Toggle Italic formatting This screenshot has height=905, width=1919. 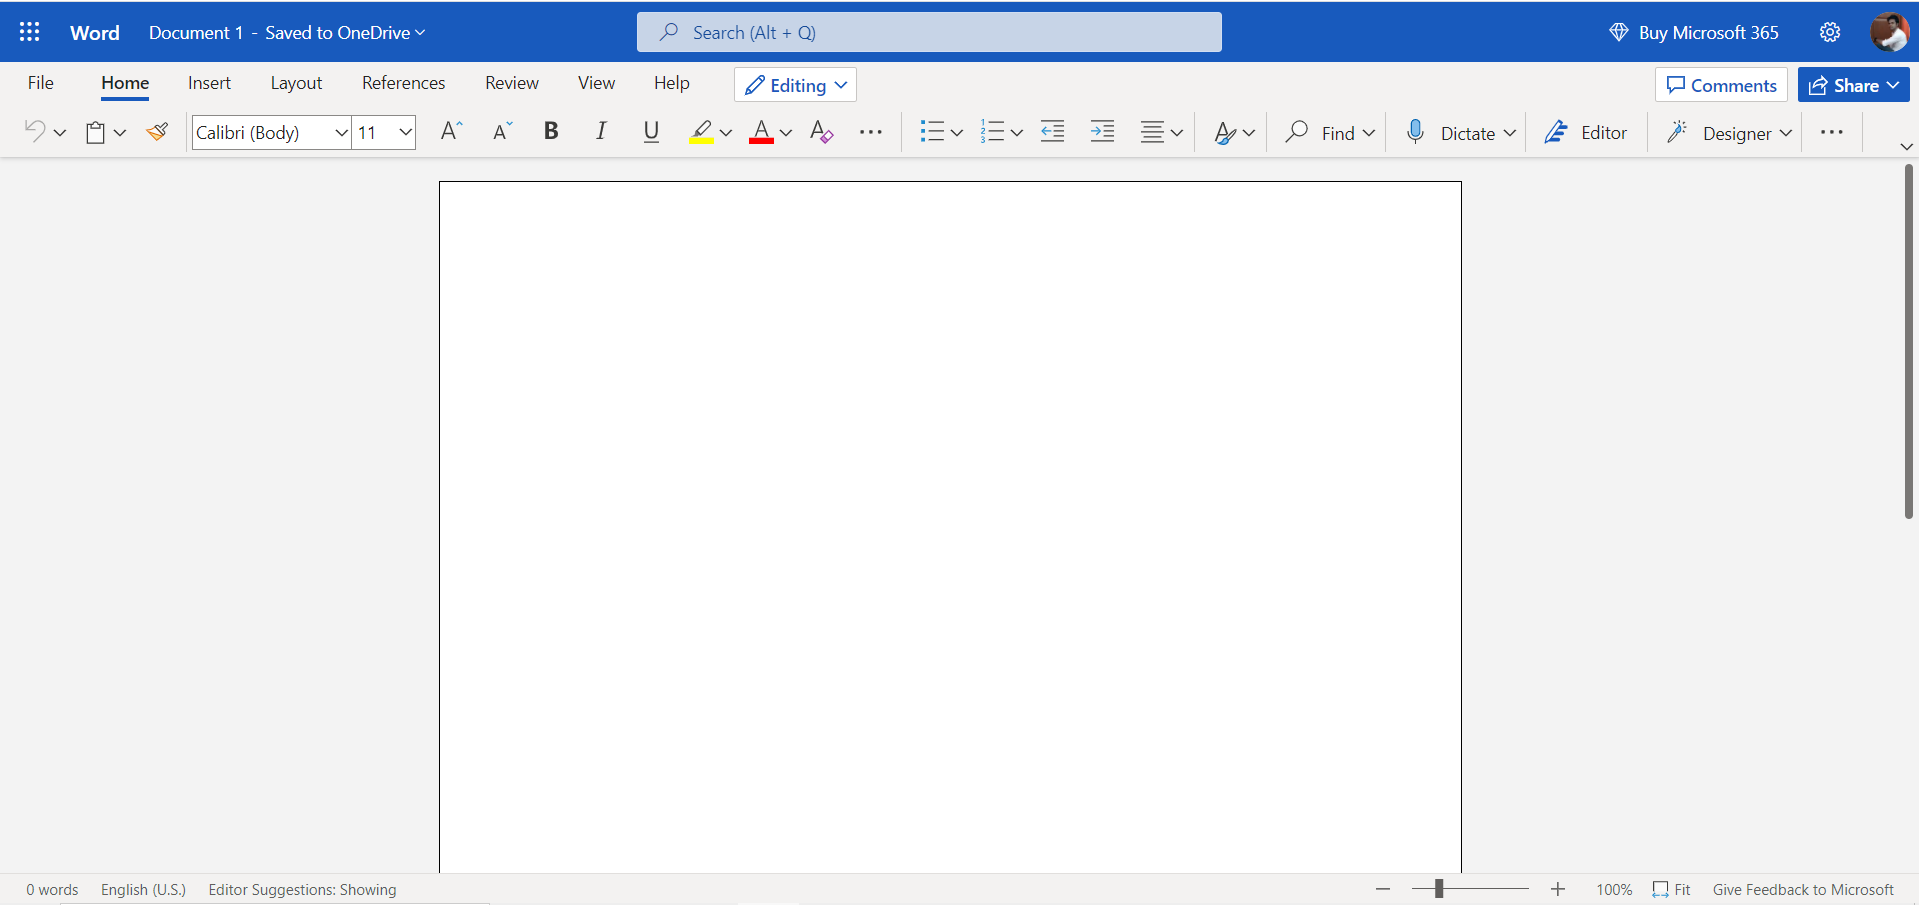coord(601,132)
